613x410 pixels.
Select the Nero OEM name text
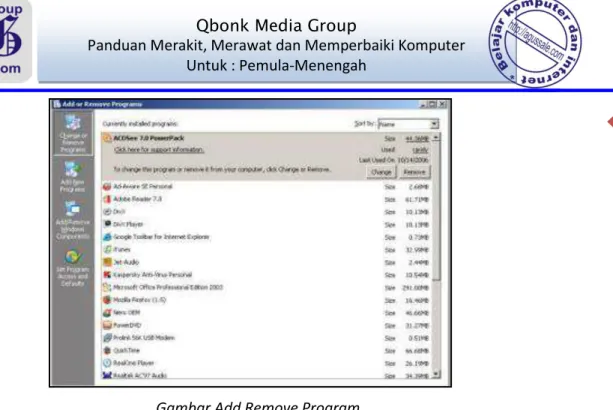pos(126,312)
